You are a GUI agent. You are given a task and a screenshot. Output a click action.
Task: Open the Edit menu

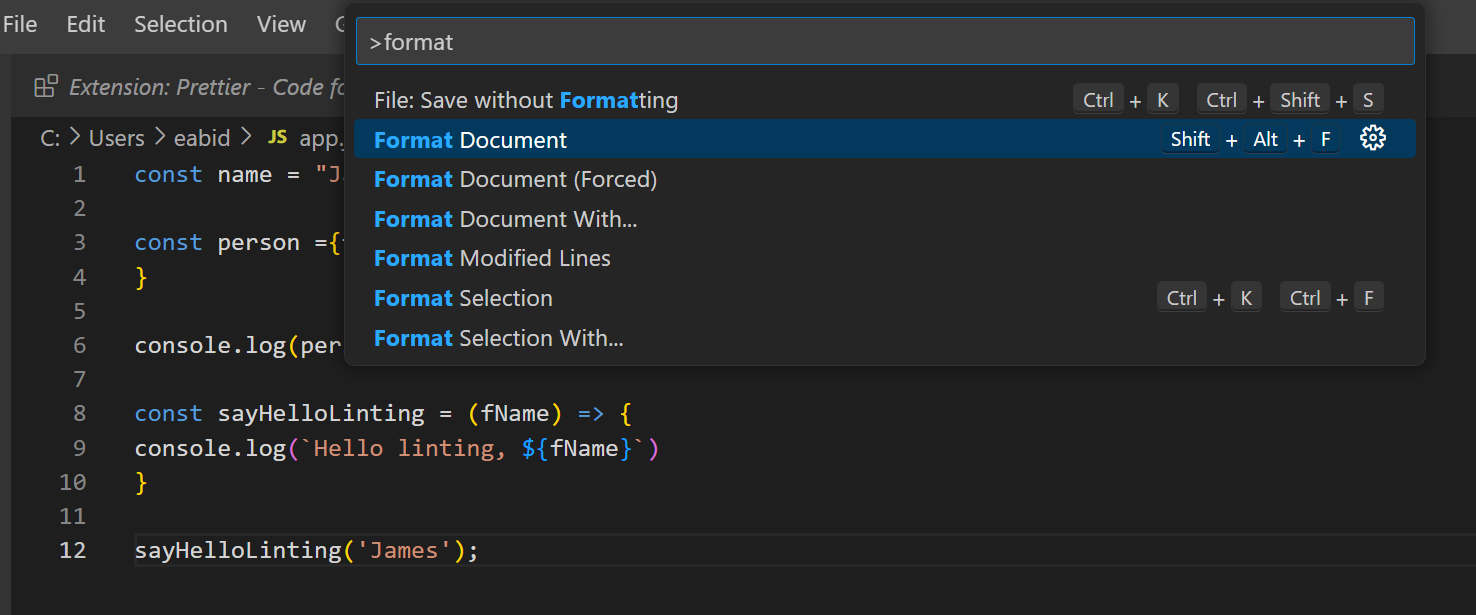pyautogui.click(x=86, y=24)
